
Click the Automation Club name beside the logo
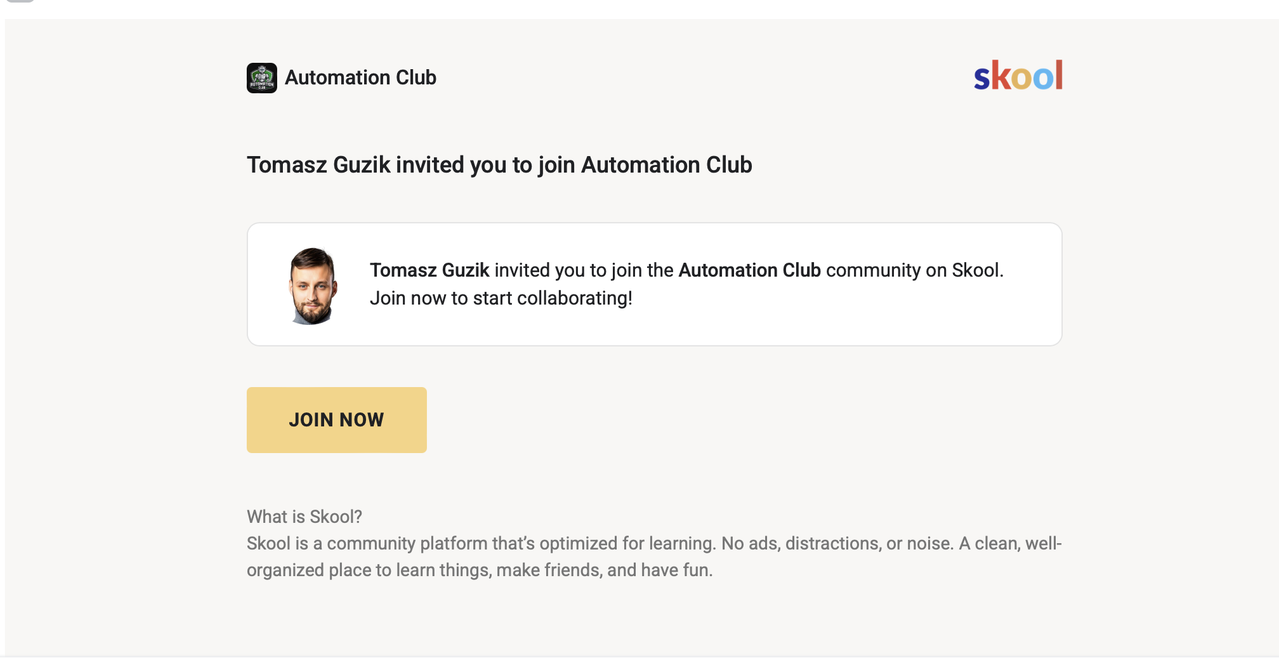click(x=360, y=78)
